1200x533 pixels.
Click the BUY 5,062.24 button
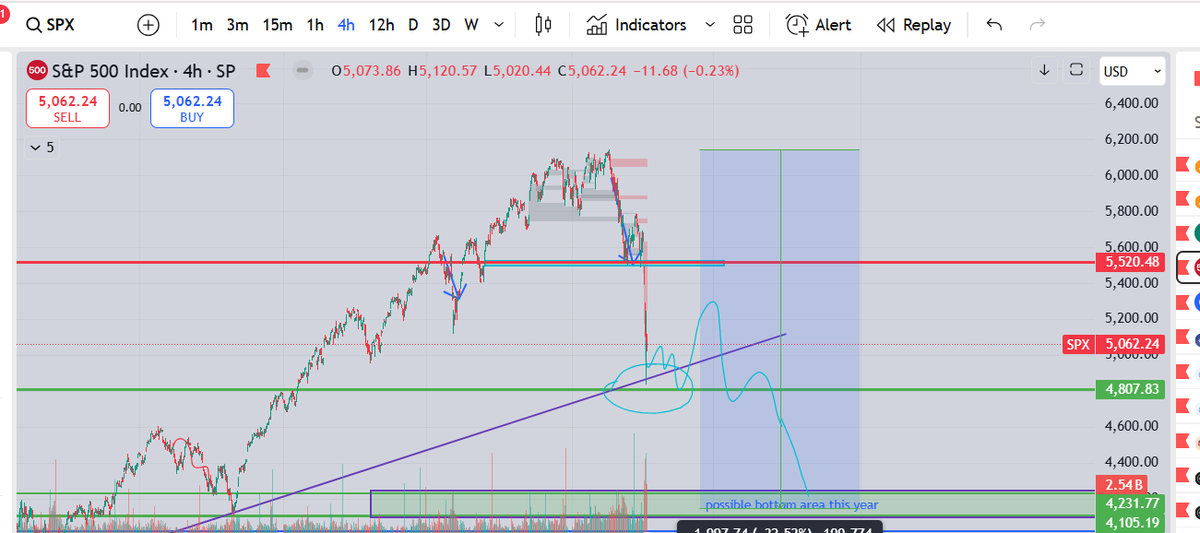tap(192, 108)
